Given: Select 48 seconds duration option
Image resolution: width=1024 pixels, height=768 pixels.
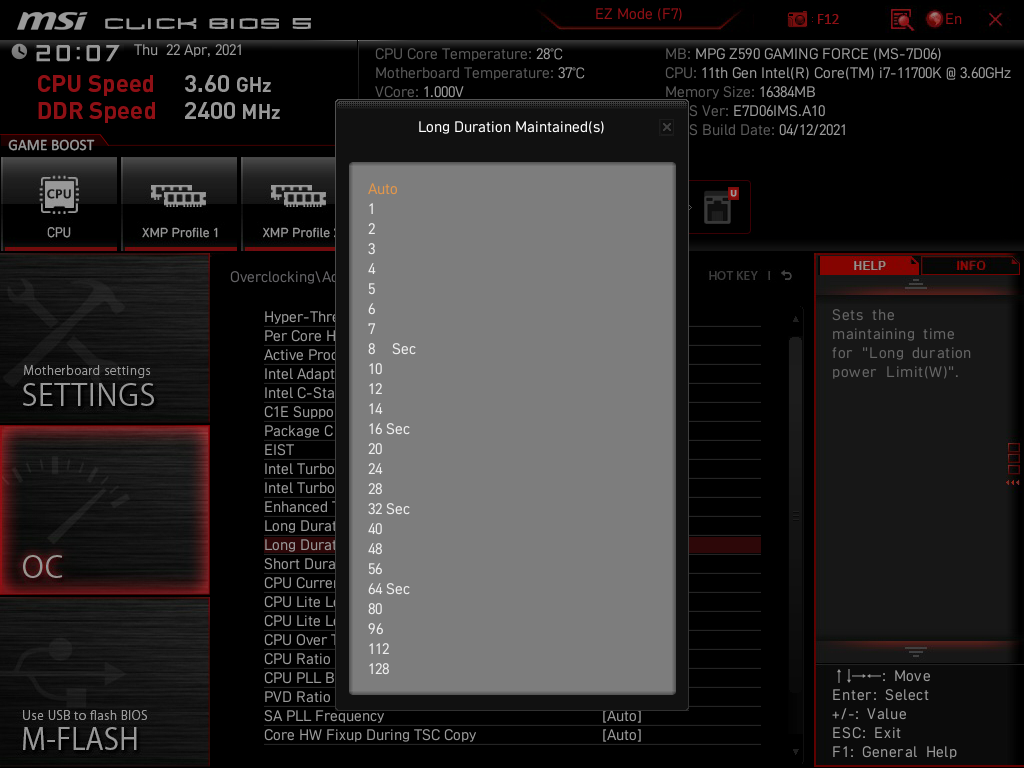Looking at the screenshot, I should 376,549.
